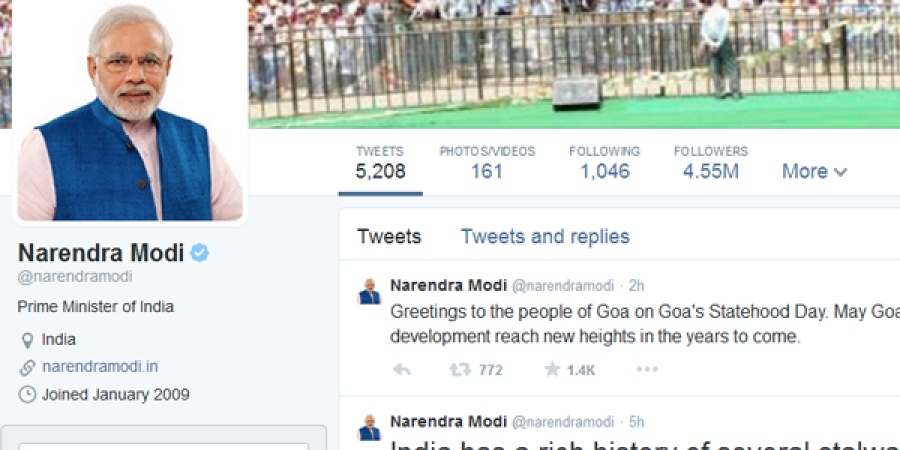Open the Following count of 1,046

pyautogui.click(x=604, y=162)
